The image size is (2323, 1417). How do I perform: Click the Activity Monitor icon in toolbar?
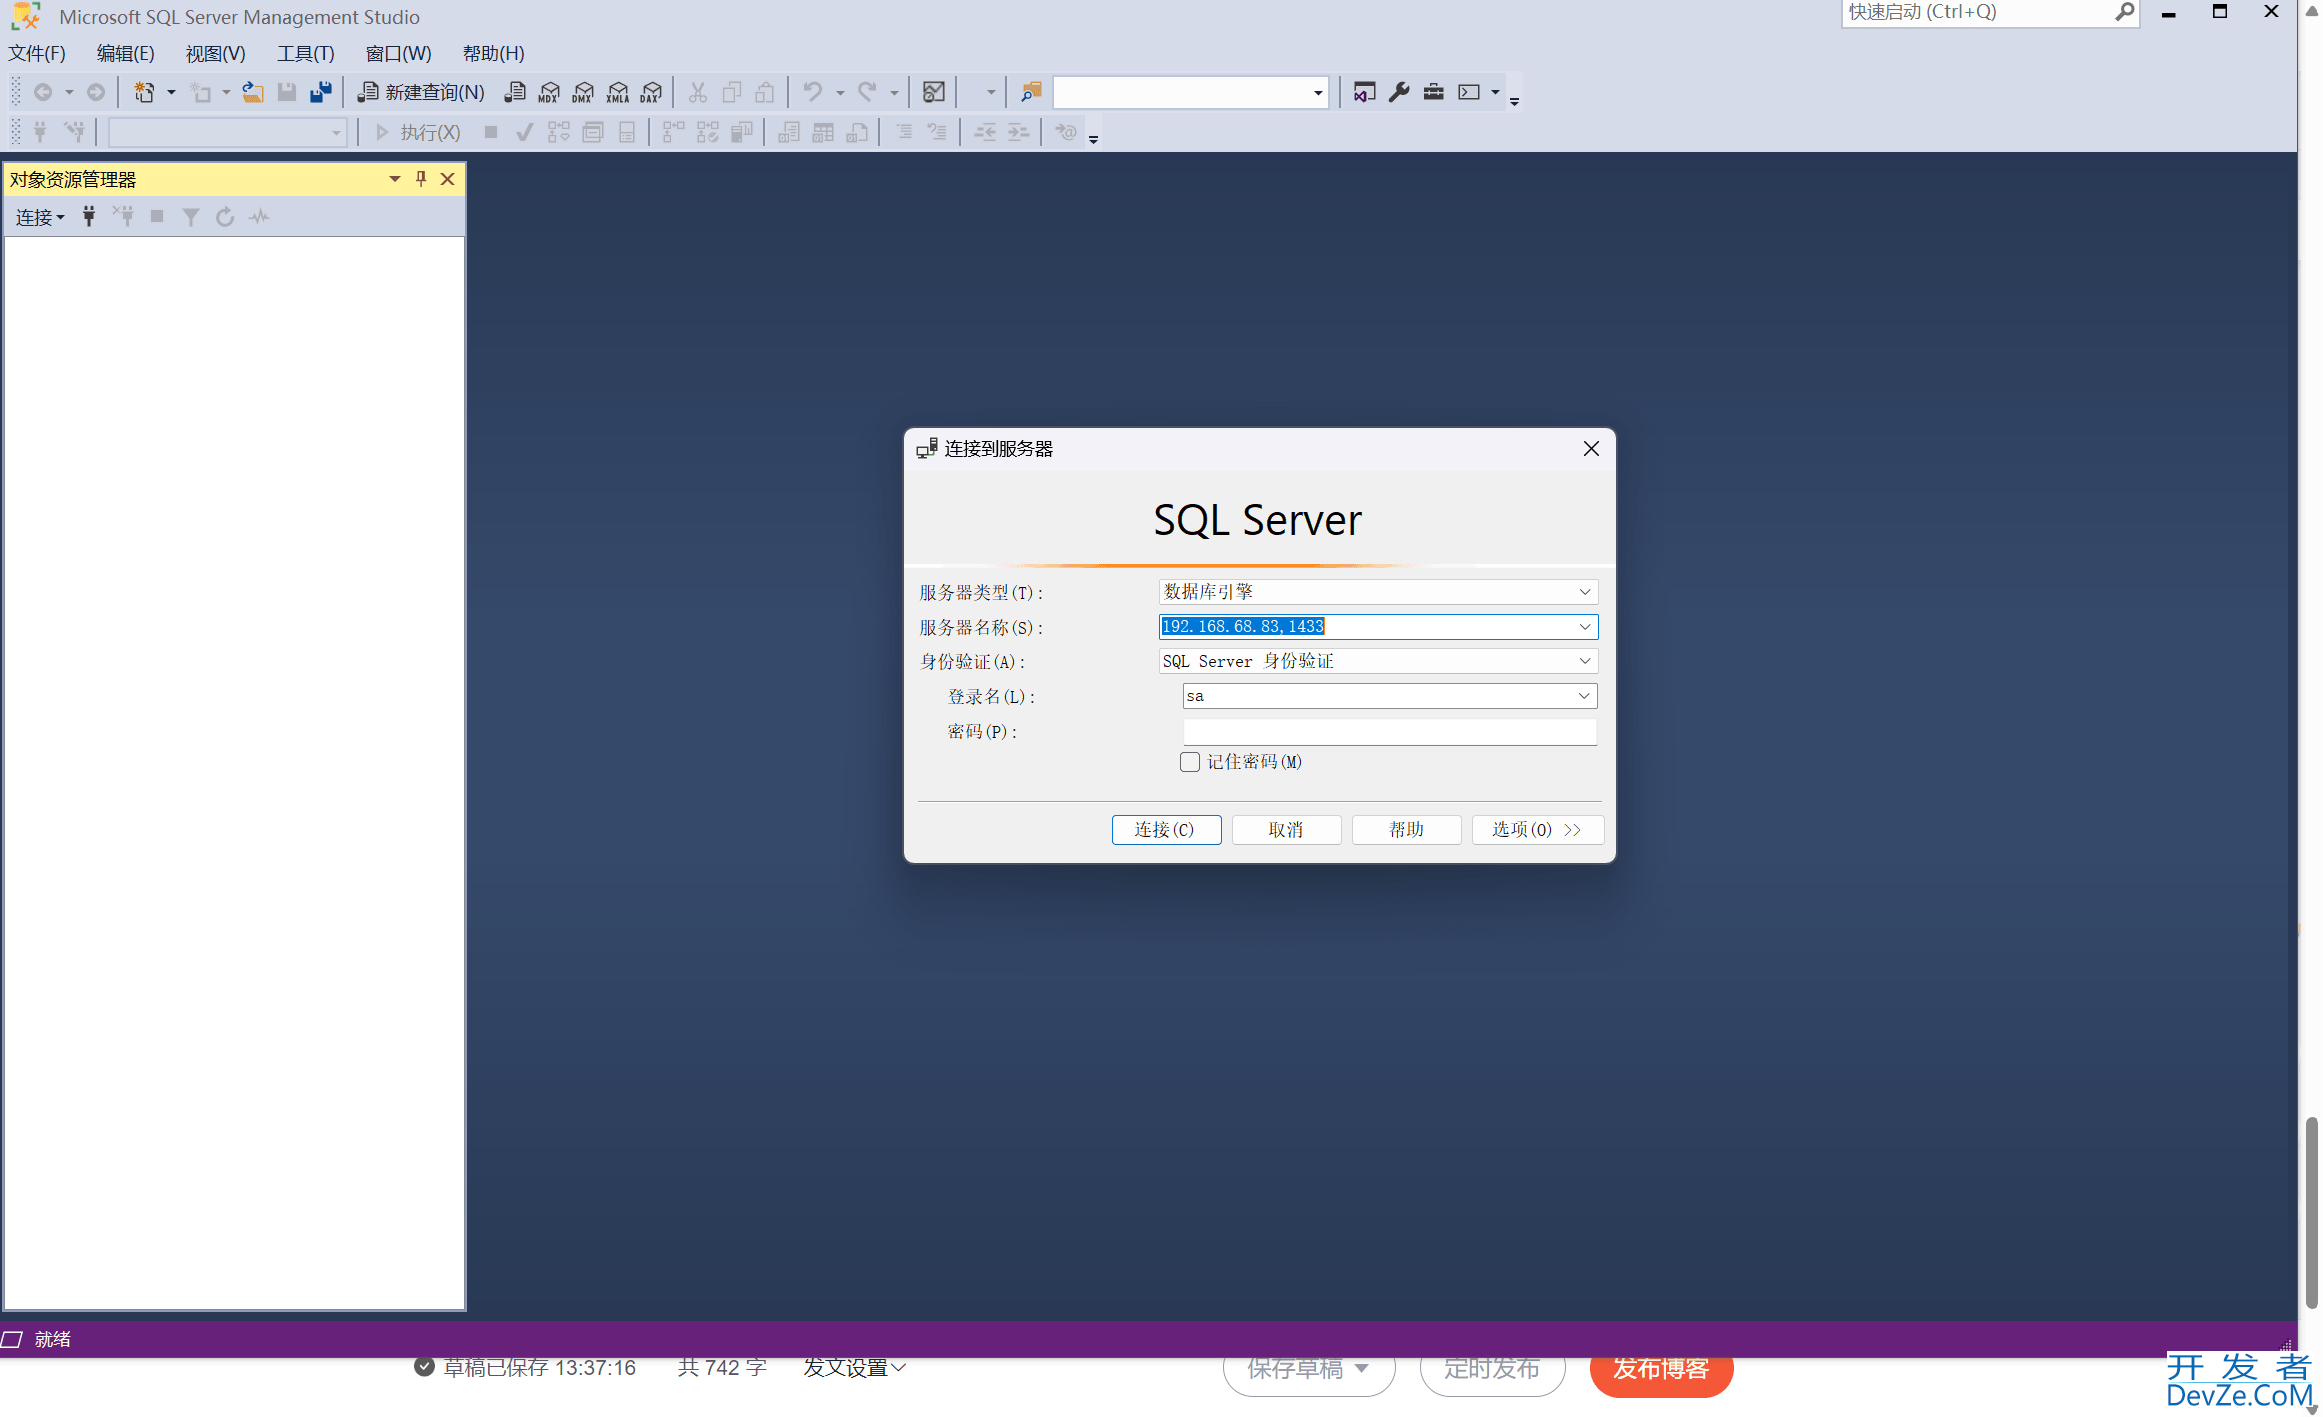tap(933, 92)
